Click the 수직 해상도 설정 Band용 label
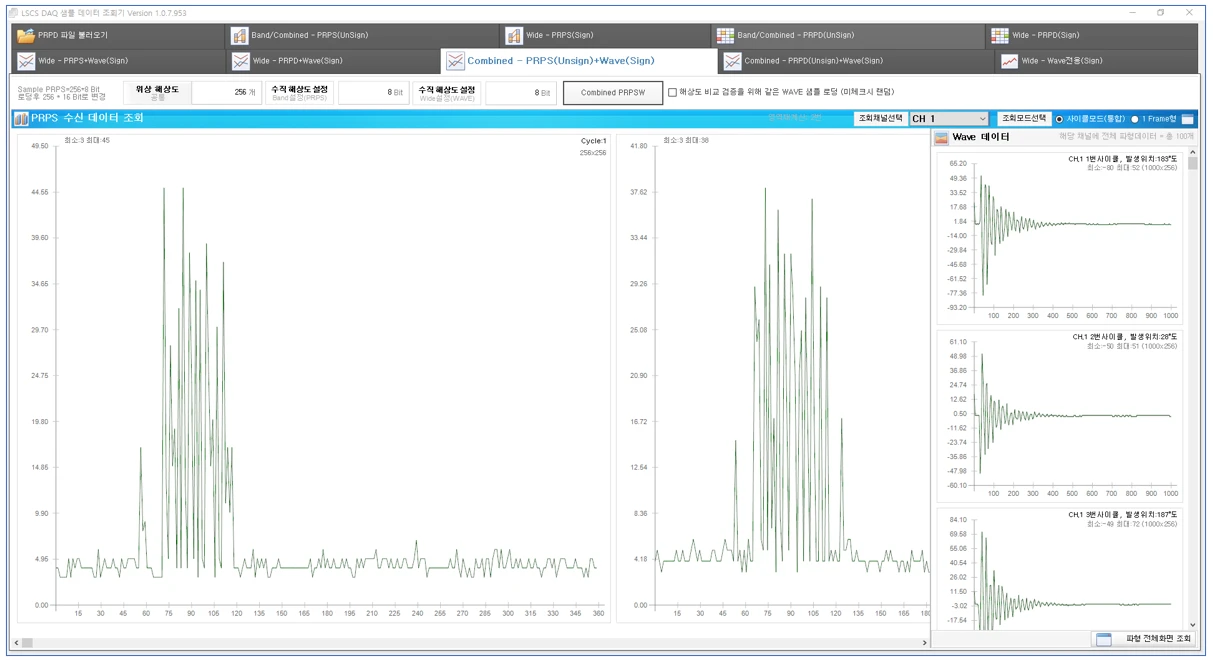The image size is (1213, 661). click(x=300, y=93)
